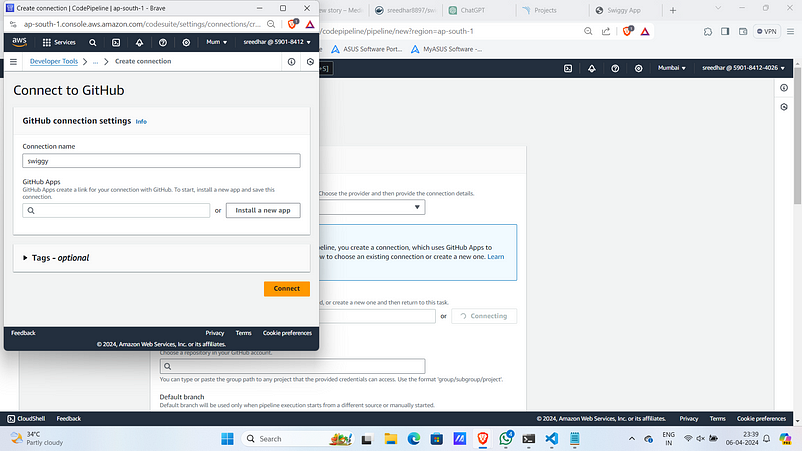Viewport: 802px width, 451px height.
Task: Open extensions puzzle icon in main browser
Action: pyautogui.click(x=708, y=31)
